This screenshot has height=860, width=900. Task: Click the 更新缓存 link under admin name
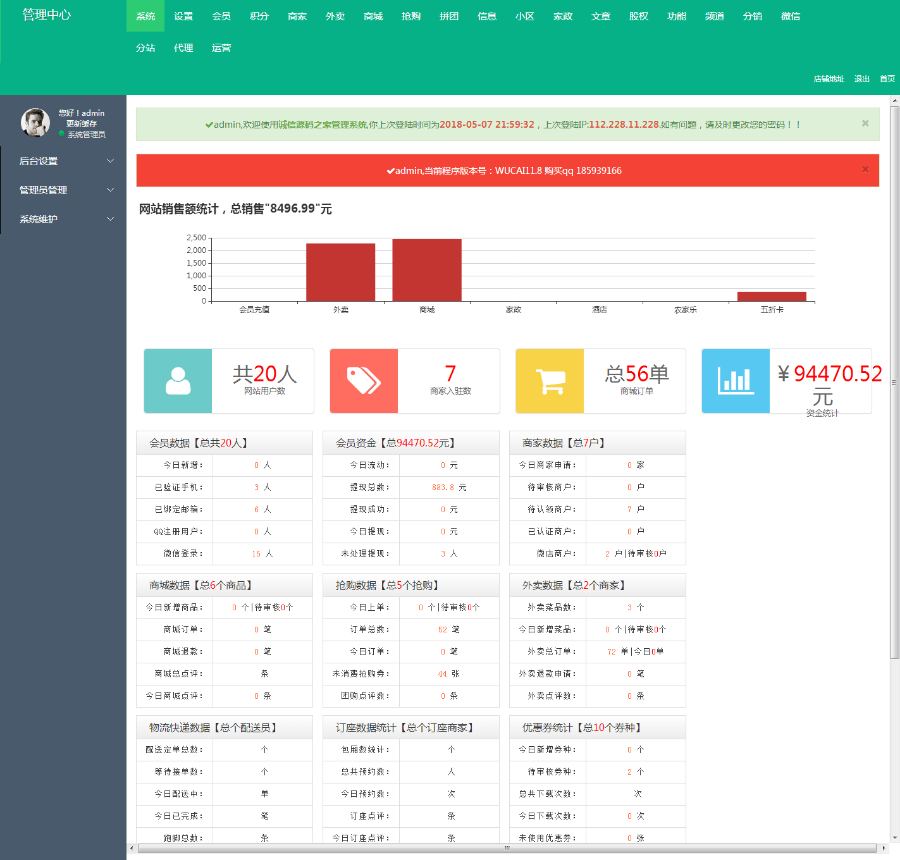(x=82, y=123)
